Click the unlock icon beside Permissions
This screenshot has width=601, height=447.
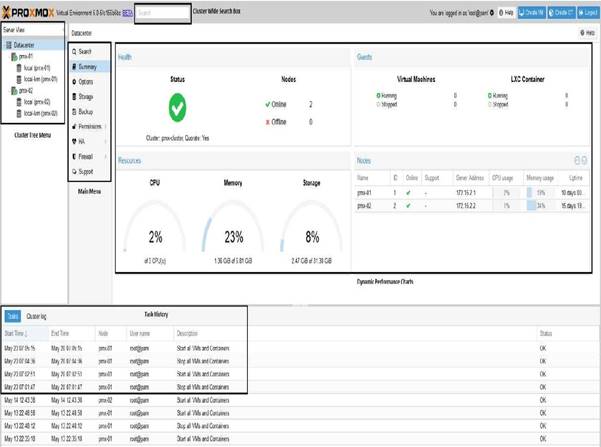tap(74, 127)
